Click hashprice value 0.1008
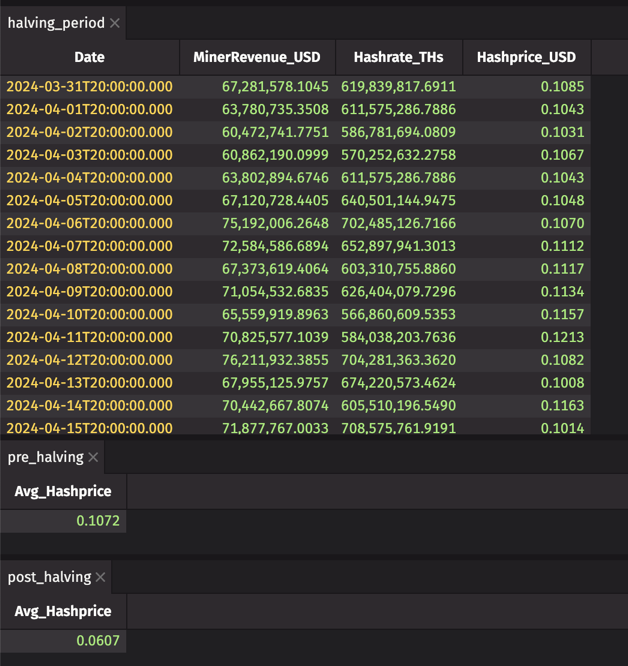This screenshot has width=628, height=666. [x=563, y=383]
